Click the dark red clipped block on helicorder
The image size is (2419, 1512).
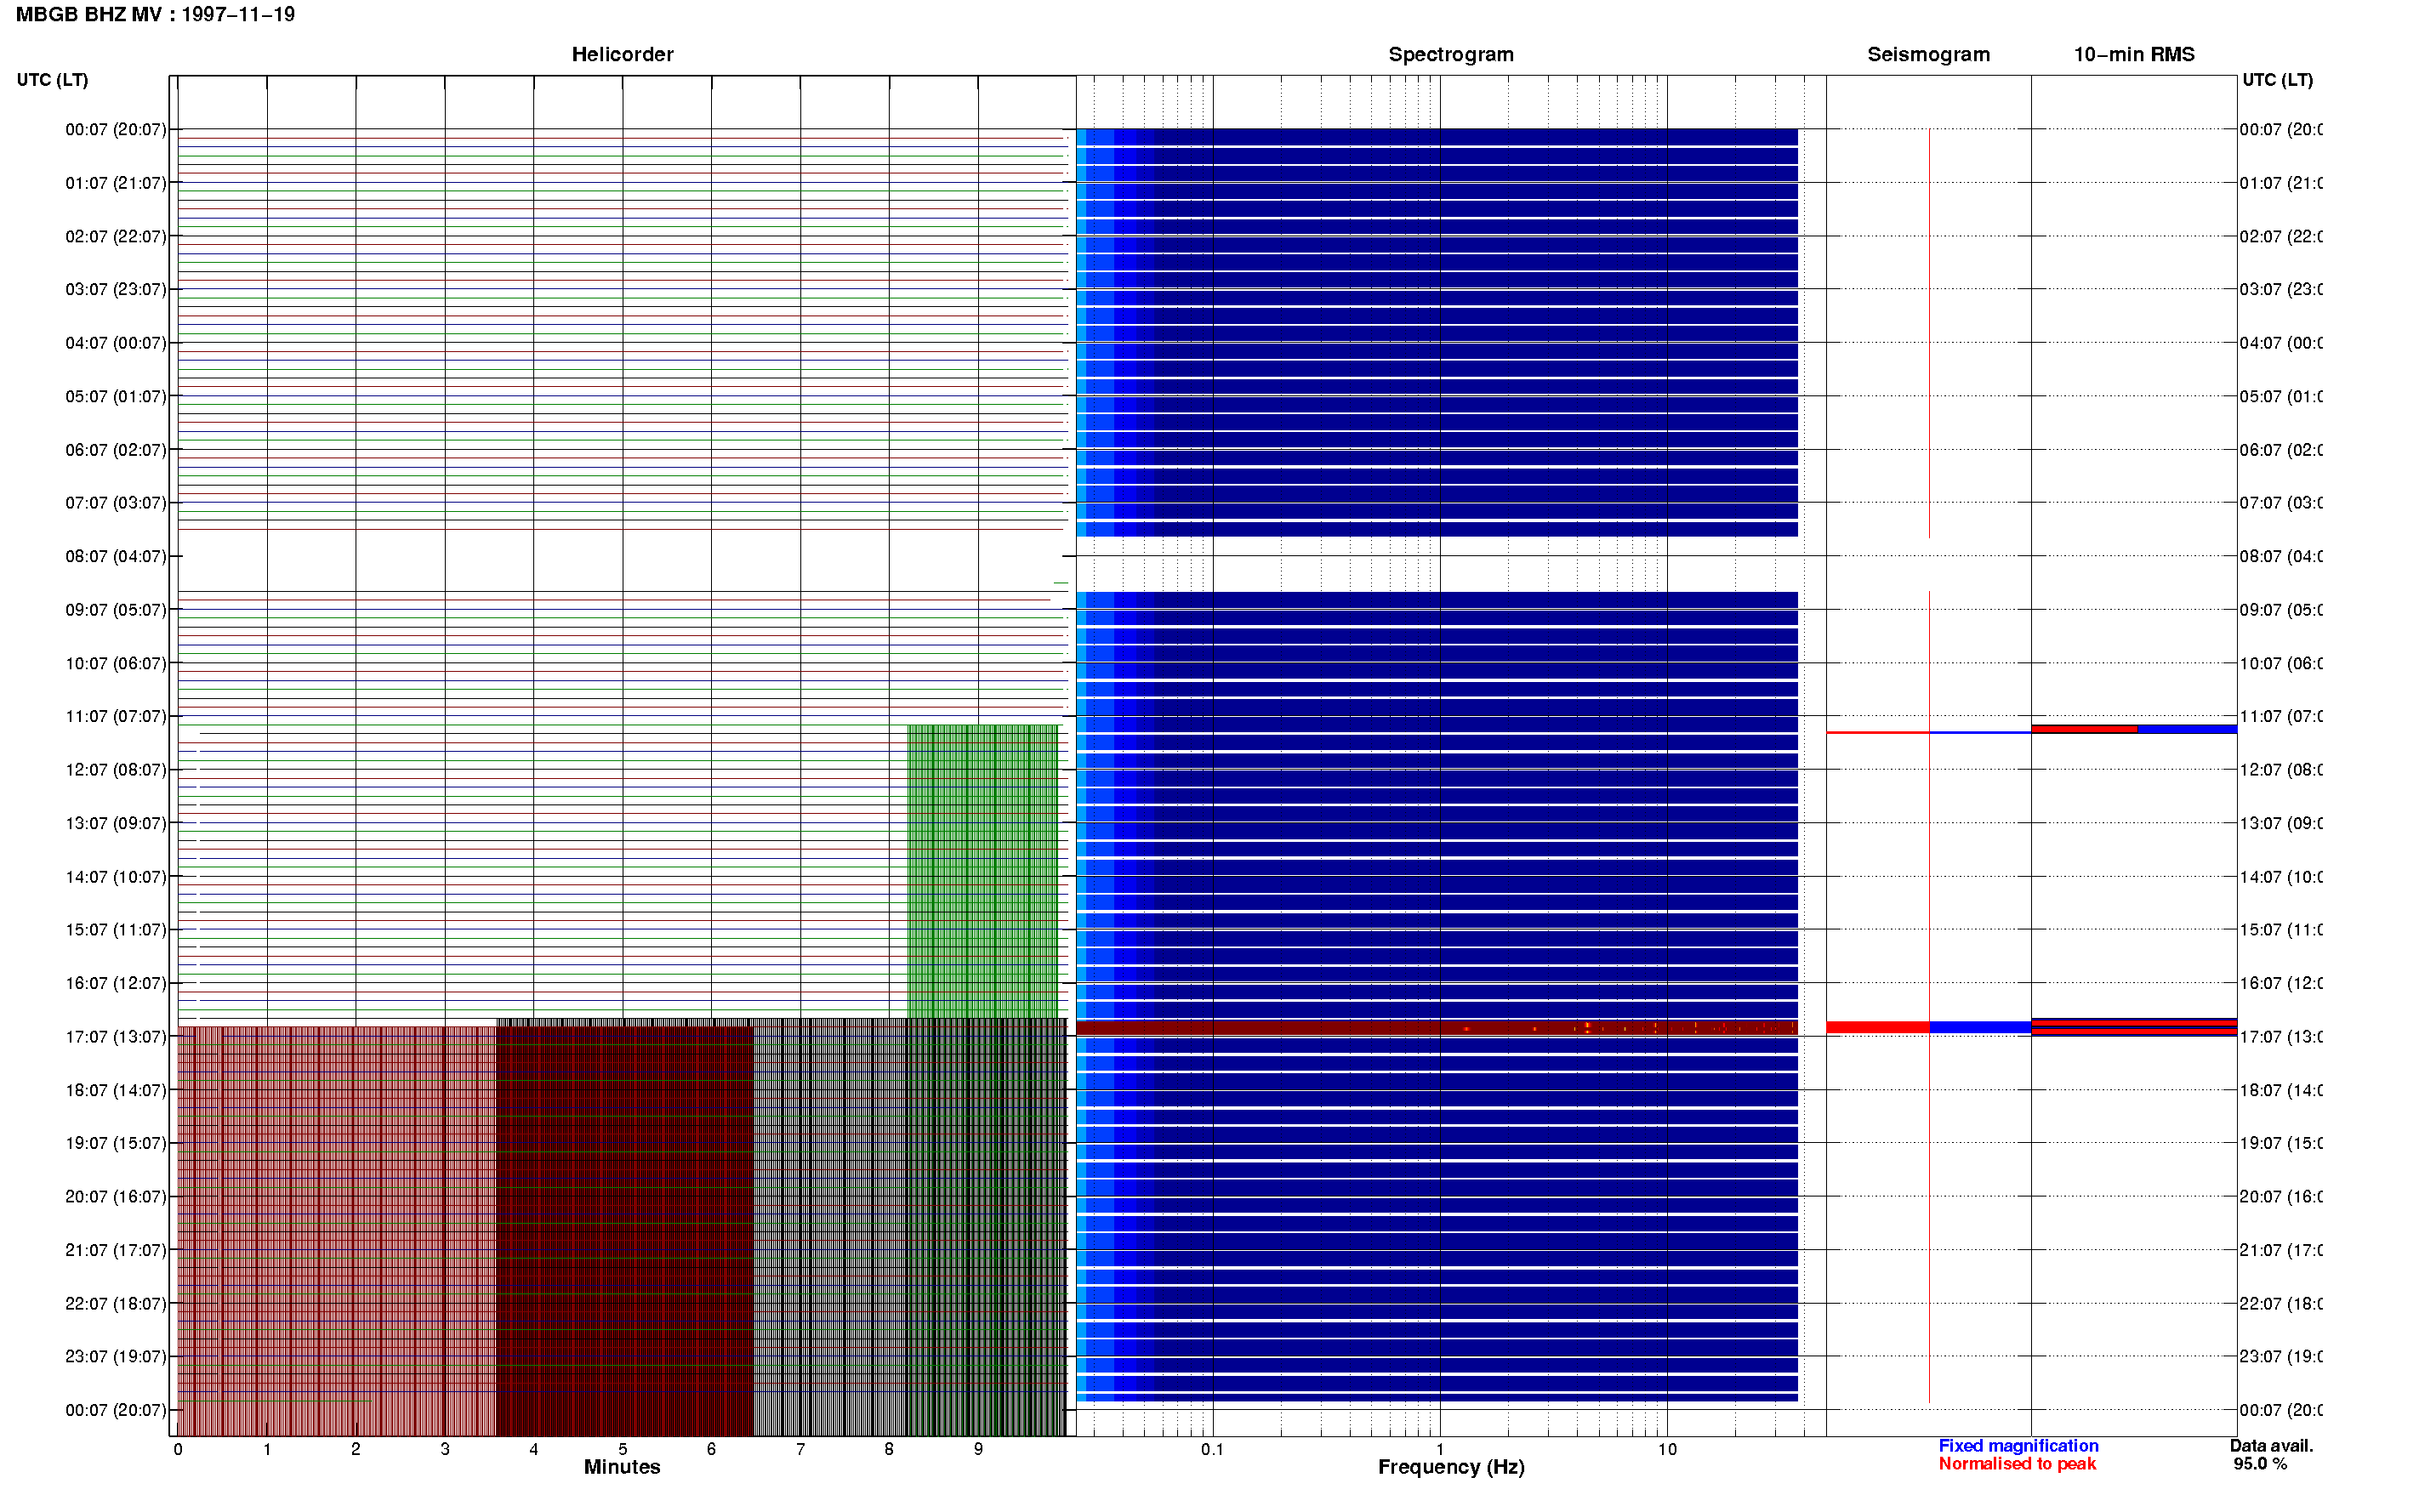(624, 1231)
